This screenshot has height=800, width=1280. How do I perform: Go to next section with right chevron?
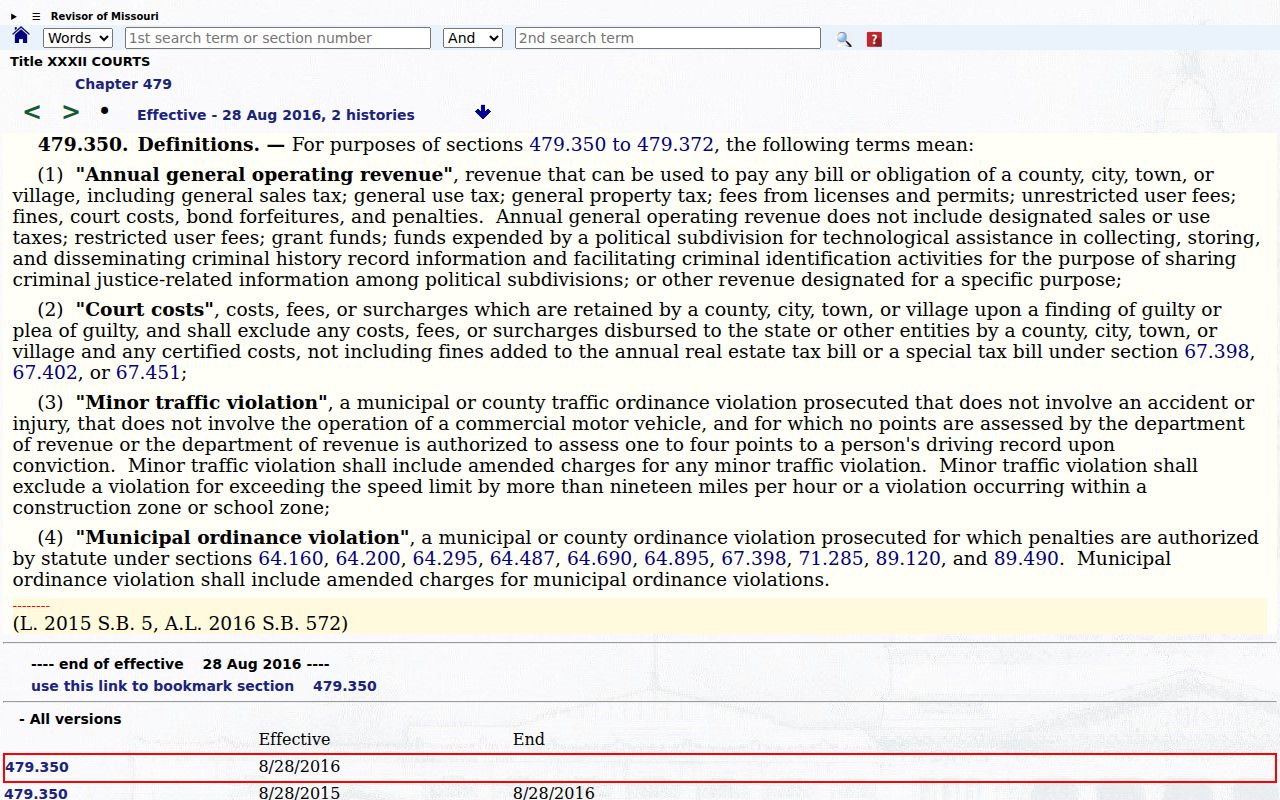70,112
